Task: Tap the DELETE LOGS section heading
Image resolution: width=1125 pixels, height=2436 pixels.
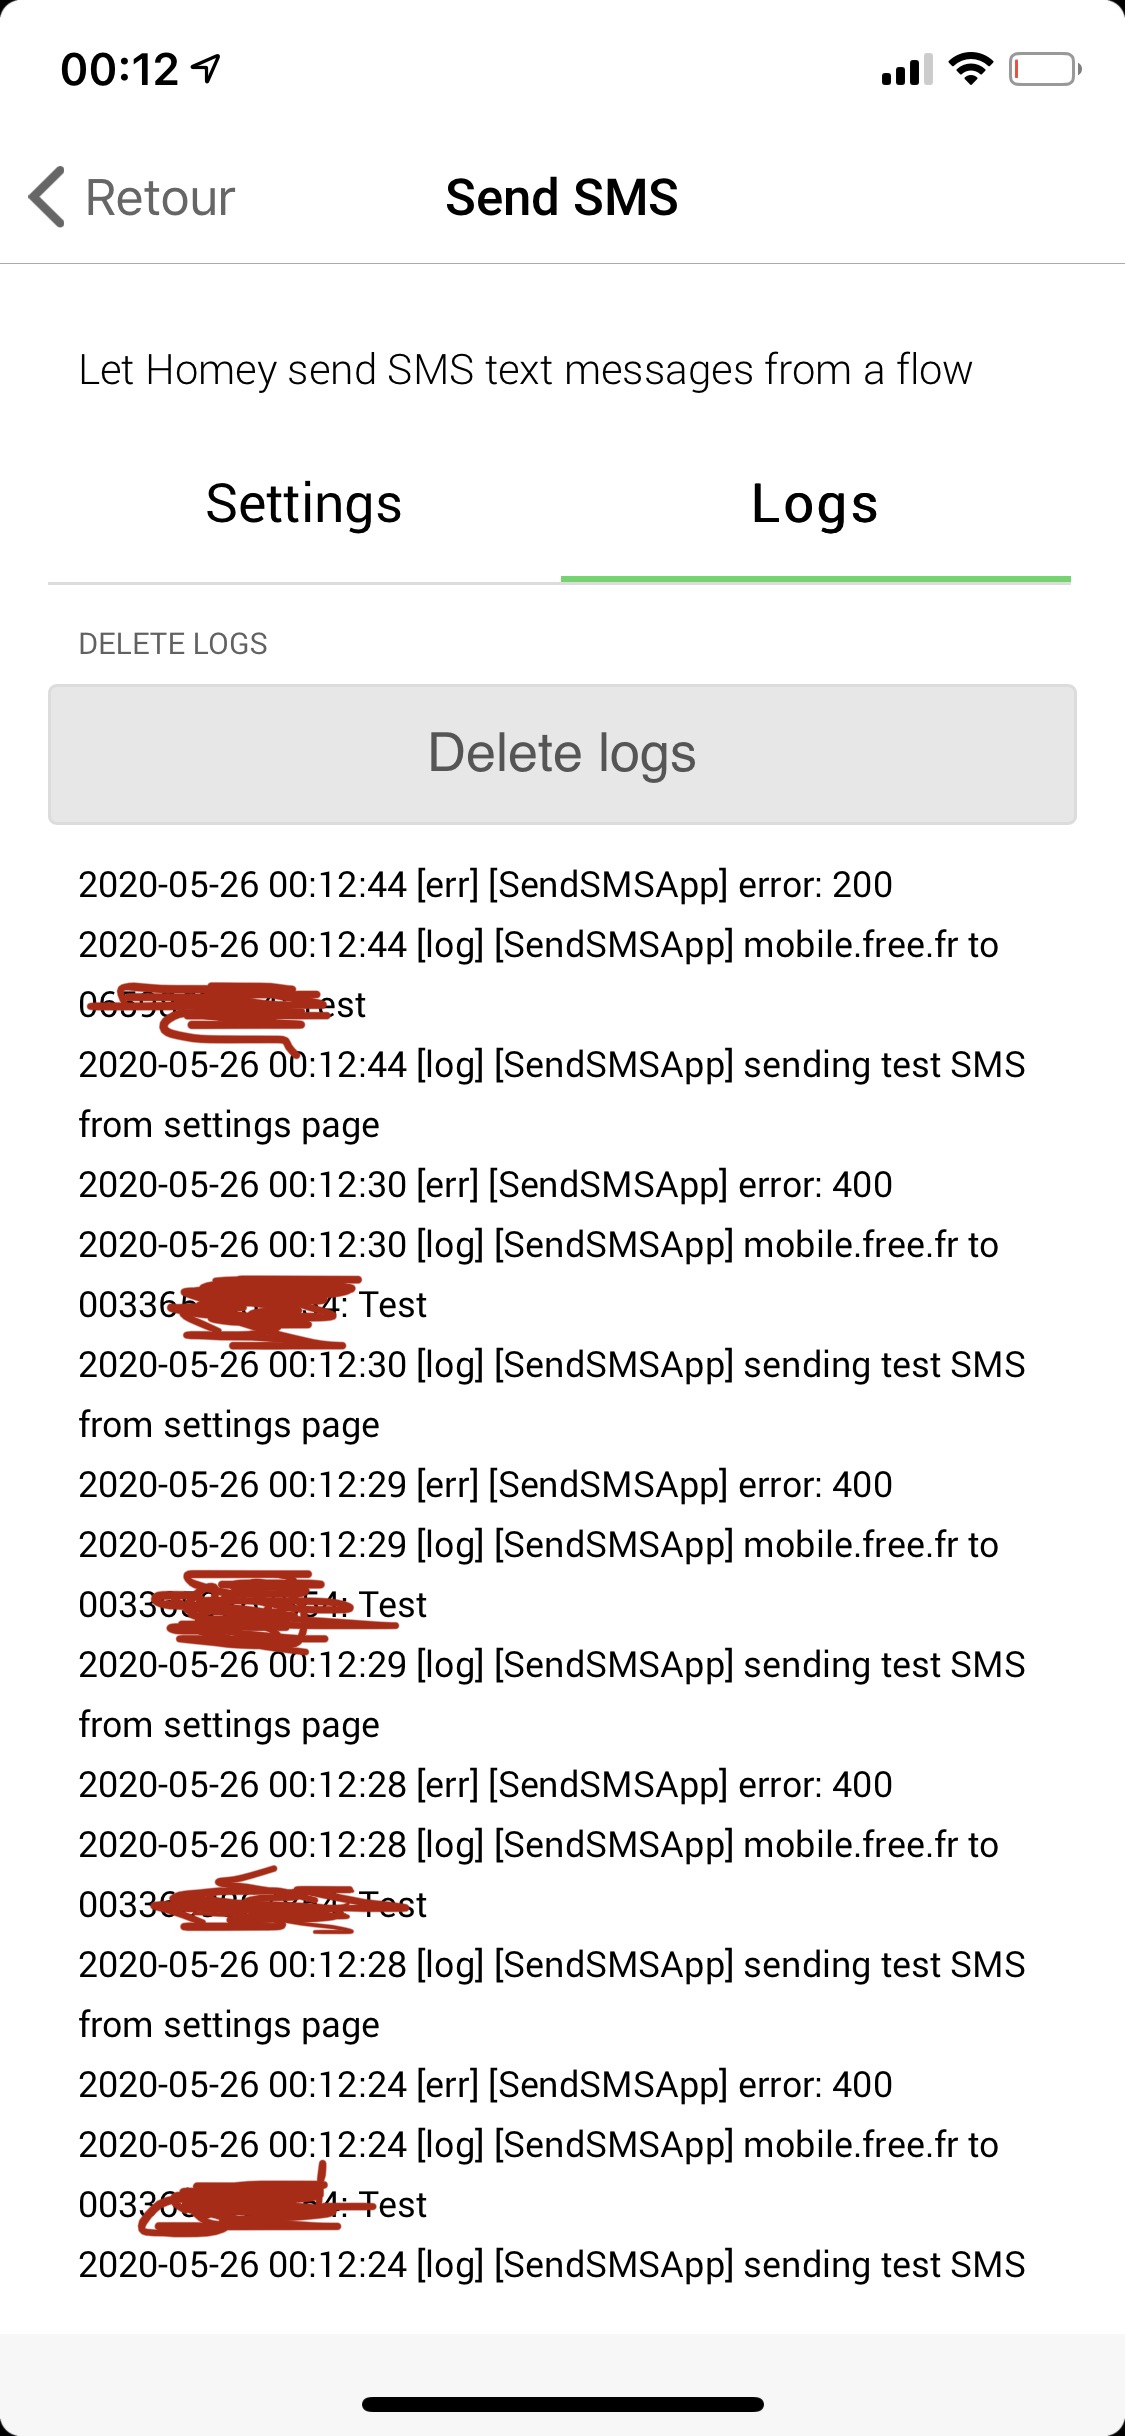Action: [173, 644]
